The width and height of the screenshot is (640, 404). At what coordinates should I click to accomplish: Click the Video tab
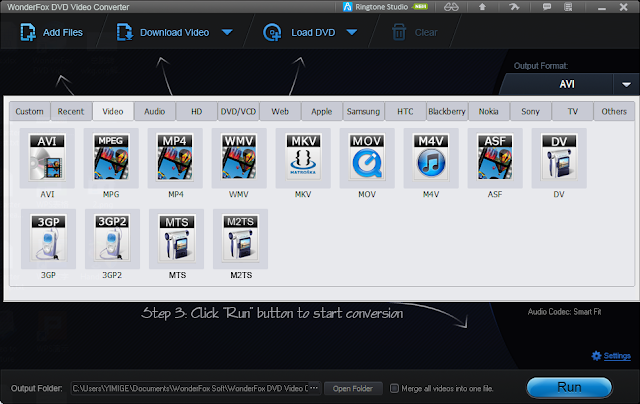[x=113, y=111]
